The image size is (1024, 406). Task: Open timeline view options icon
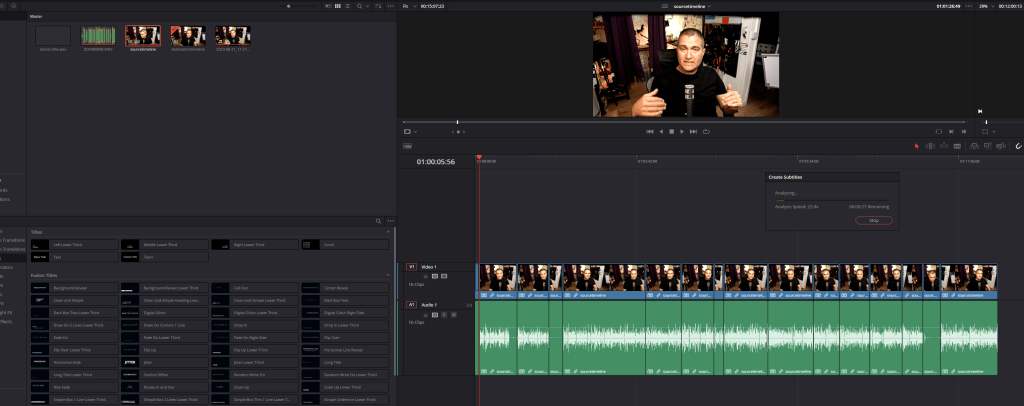point(408,146)
